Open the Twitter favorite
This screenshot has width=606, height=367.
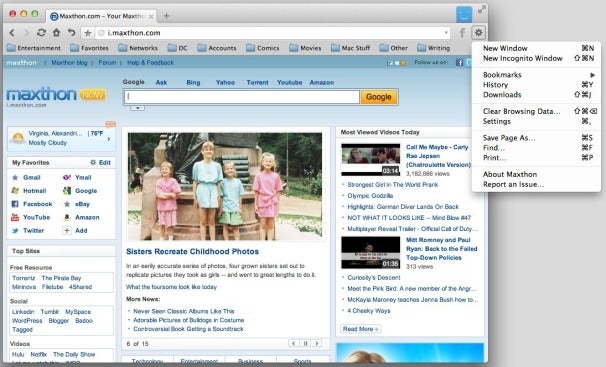28,231
